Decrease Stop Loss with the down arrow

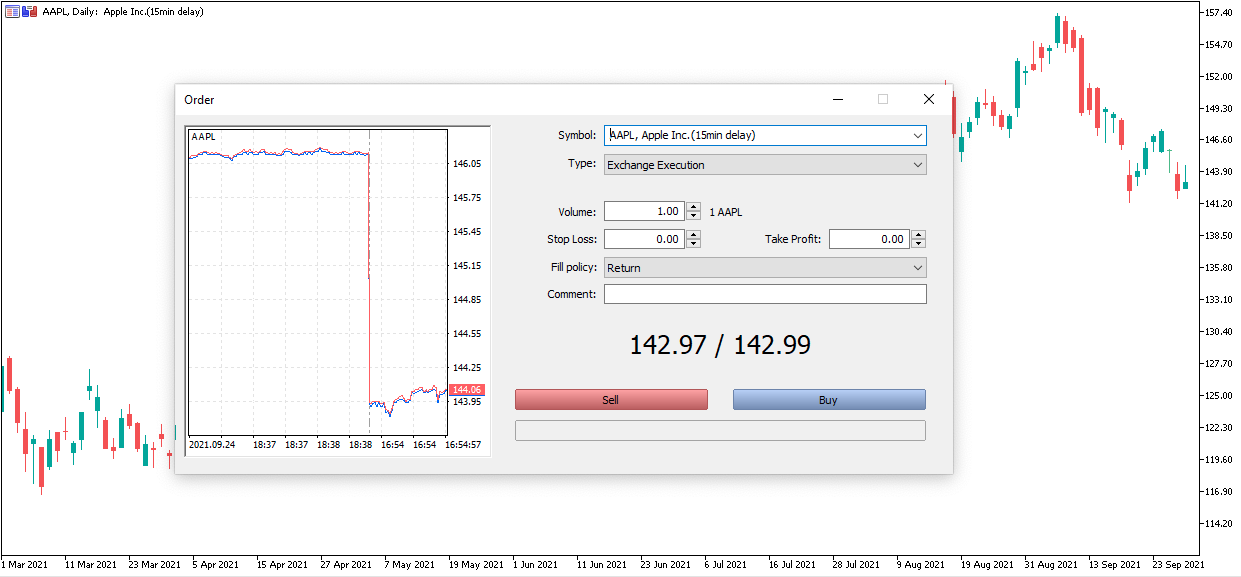coord(694,244)
